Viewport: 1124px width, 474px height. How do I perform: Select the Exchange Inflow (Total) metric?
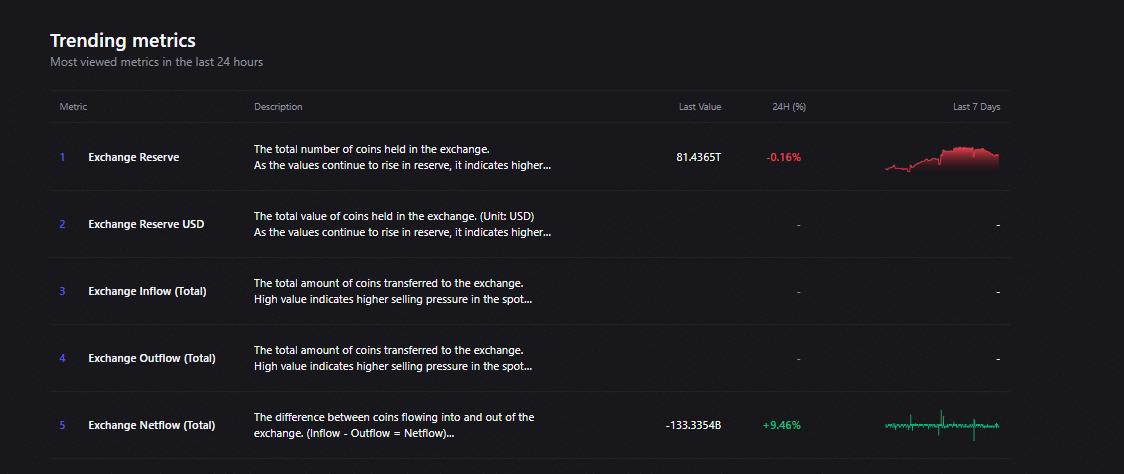147,291
